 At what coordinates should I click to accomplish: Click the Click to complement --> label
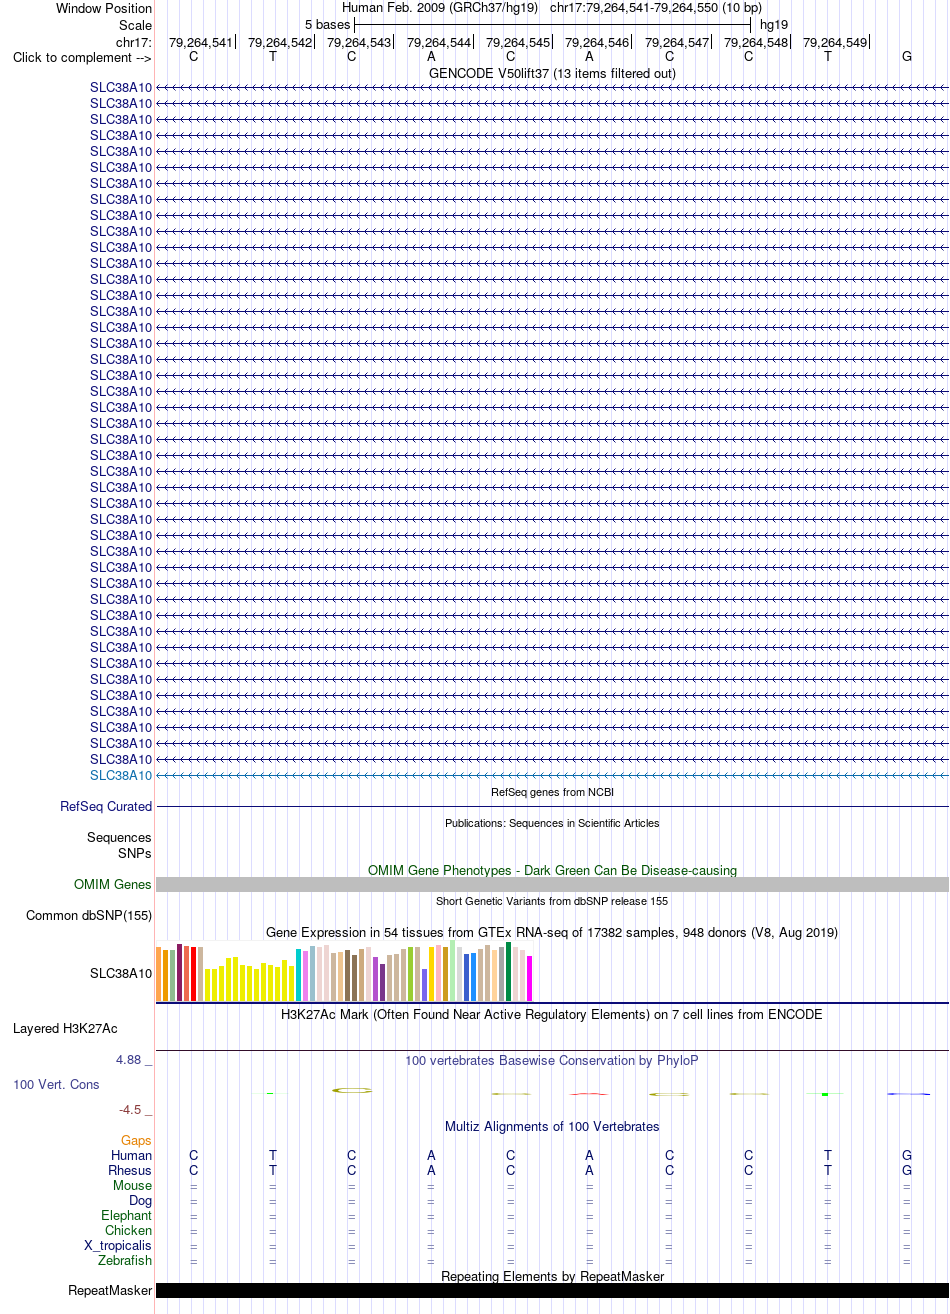pos(82,57)
